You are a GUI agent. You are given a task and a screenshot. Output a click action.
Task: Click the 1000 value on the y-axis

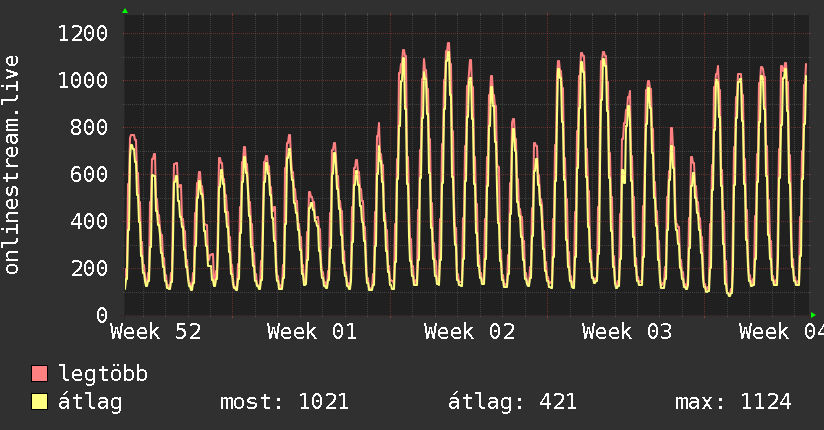coord(82,81)
